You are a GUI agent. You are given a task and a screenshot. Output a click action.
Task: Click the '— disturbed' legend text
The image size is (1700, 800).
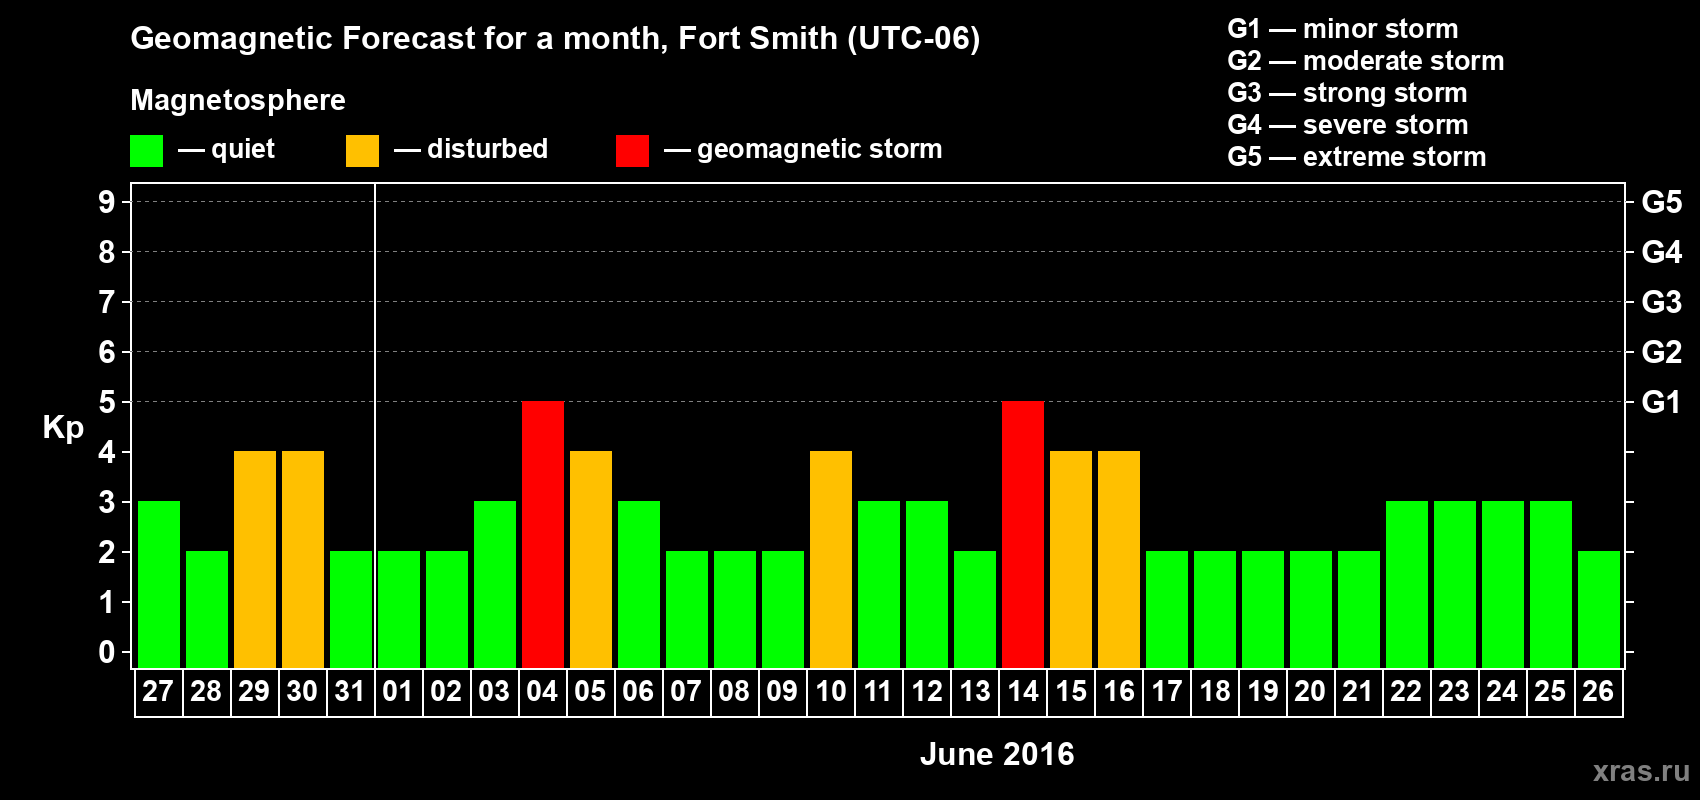(471, 150)
